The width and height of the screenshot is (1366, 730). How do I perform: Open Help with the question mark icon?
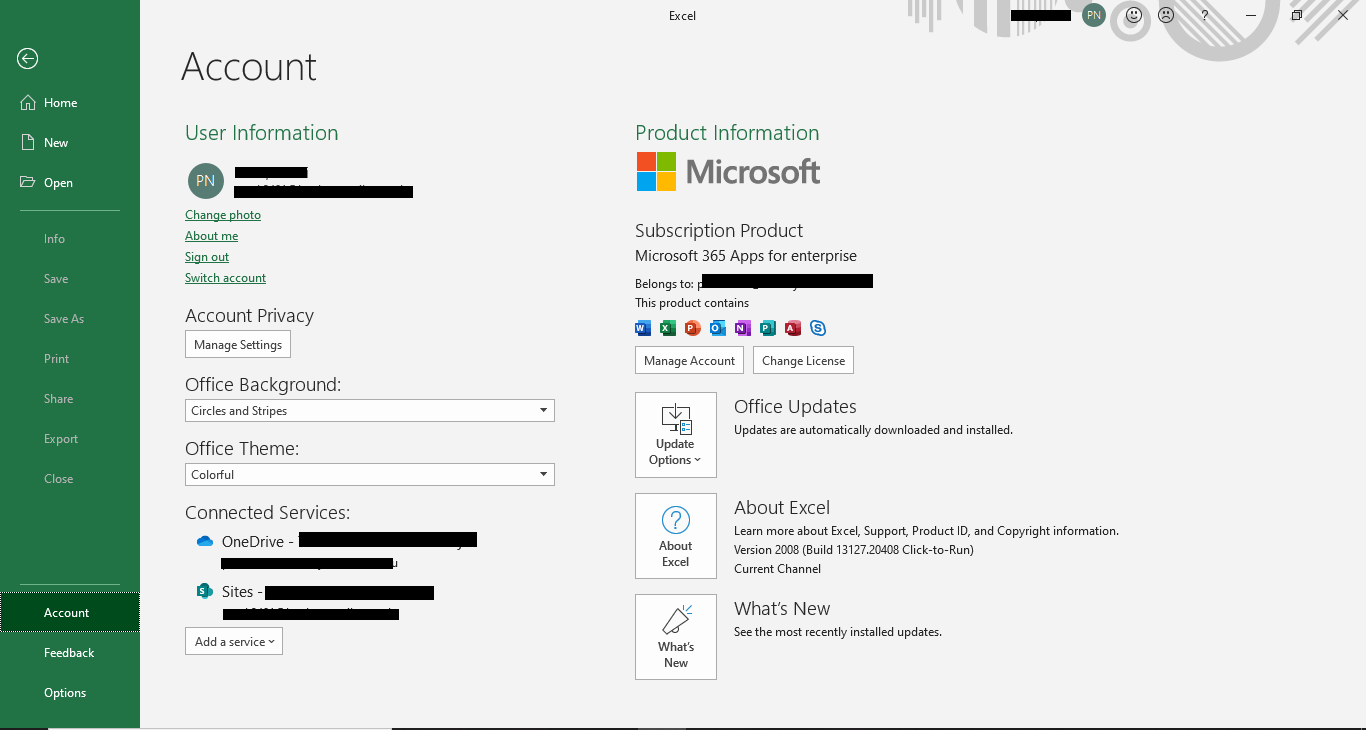(x=1205, y=15)
